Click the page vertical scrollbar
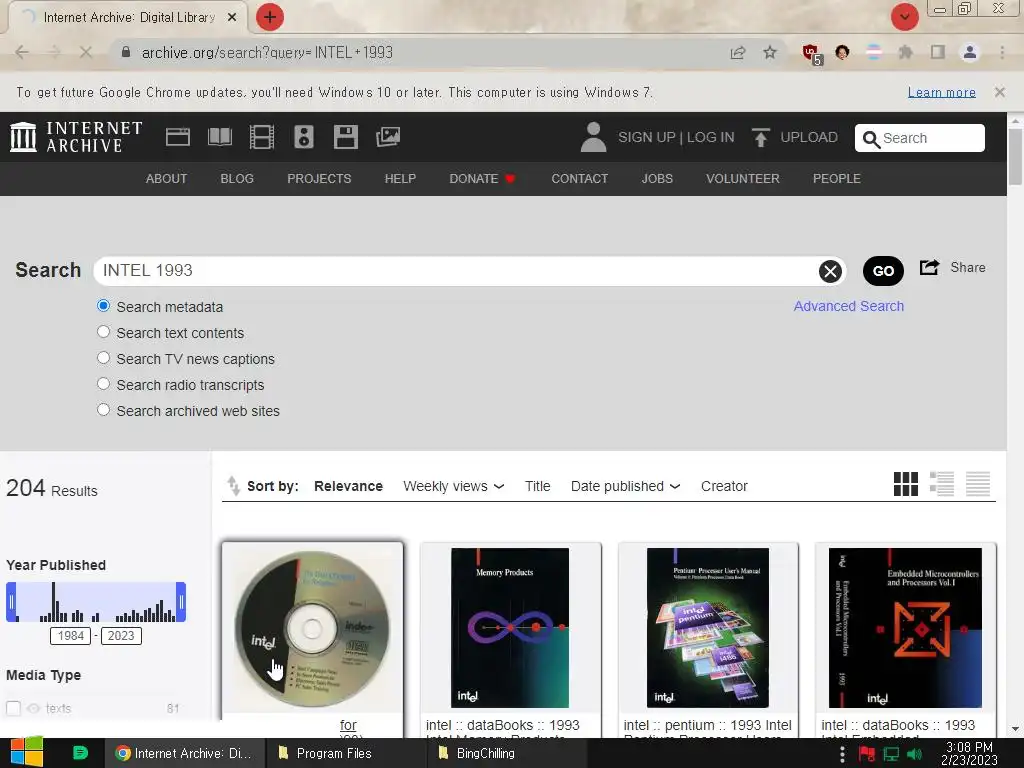The height and width of the screenshot is (768, 1024). (1015, 157)
